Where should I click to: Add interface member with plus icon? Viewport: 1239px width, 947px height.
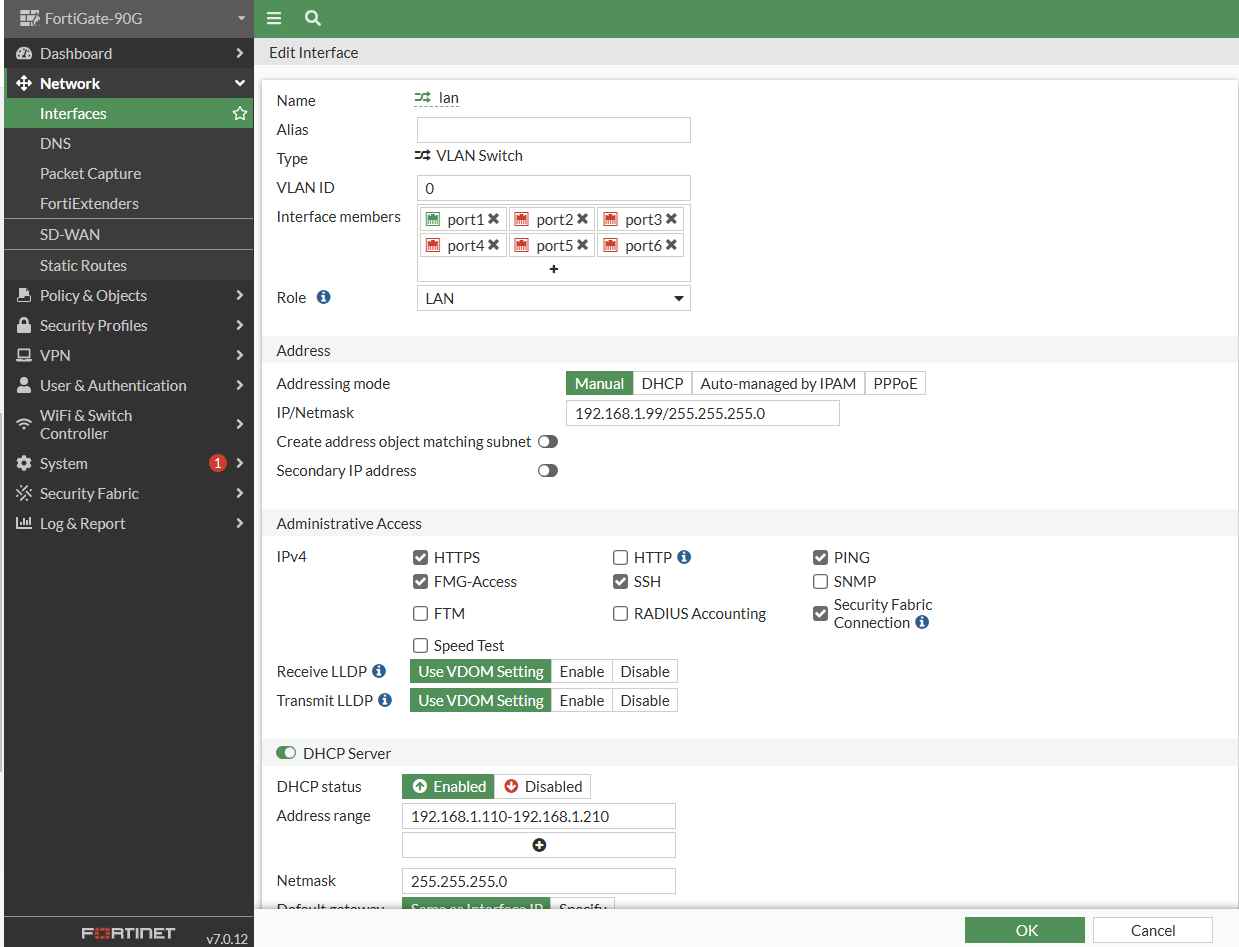554,269
